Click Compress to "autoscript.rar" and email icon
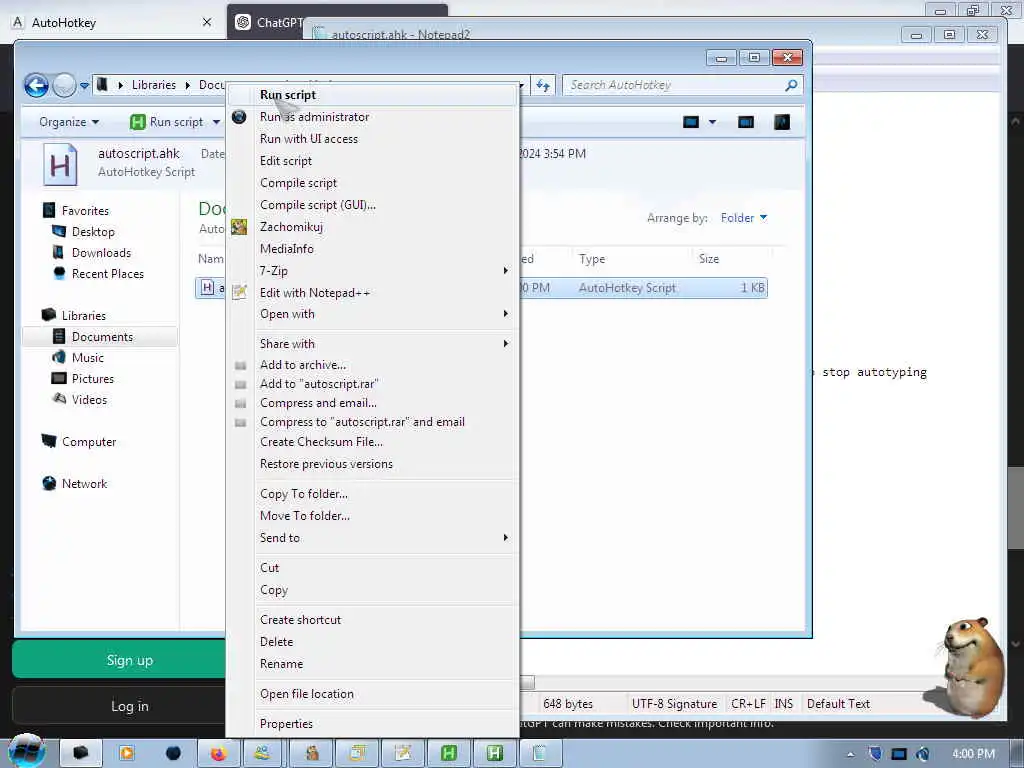 [x=240, y=423]
